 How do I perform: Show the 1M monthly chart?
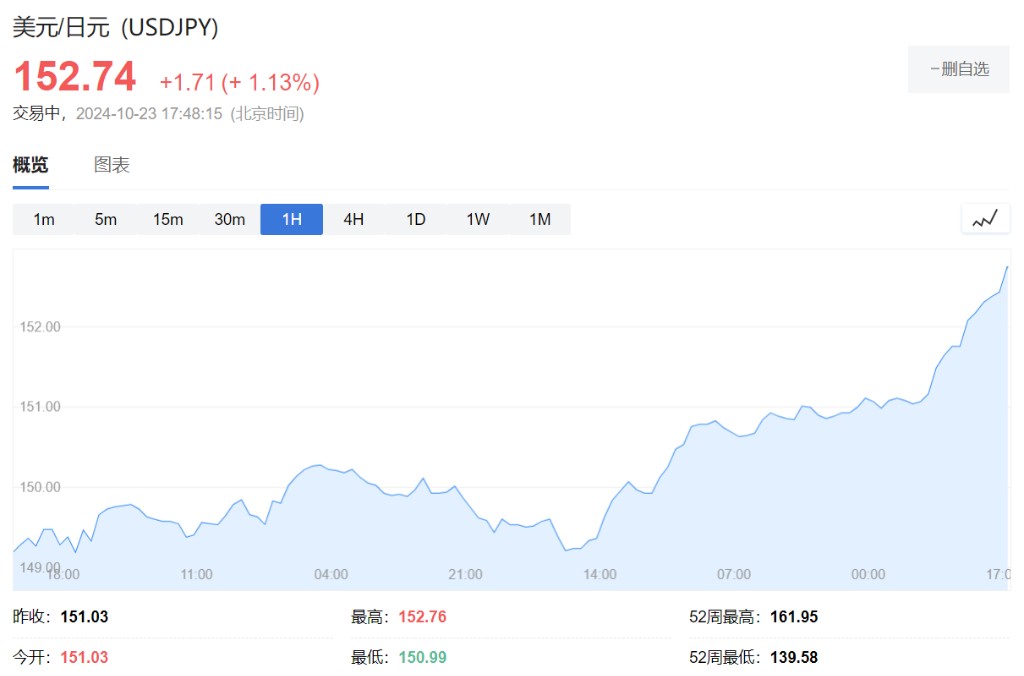click(x=540, y=219)
